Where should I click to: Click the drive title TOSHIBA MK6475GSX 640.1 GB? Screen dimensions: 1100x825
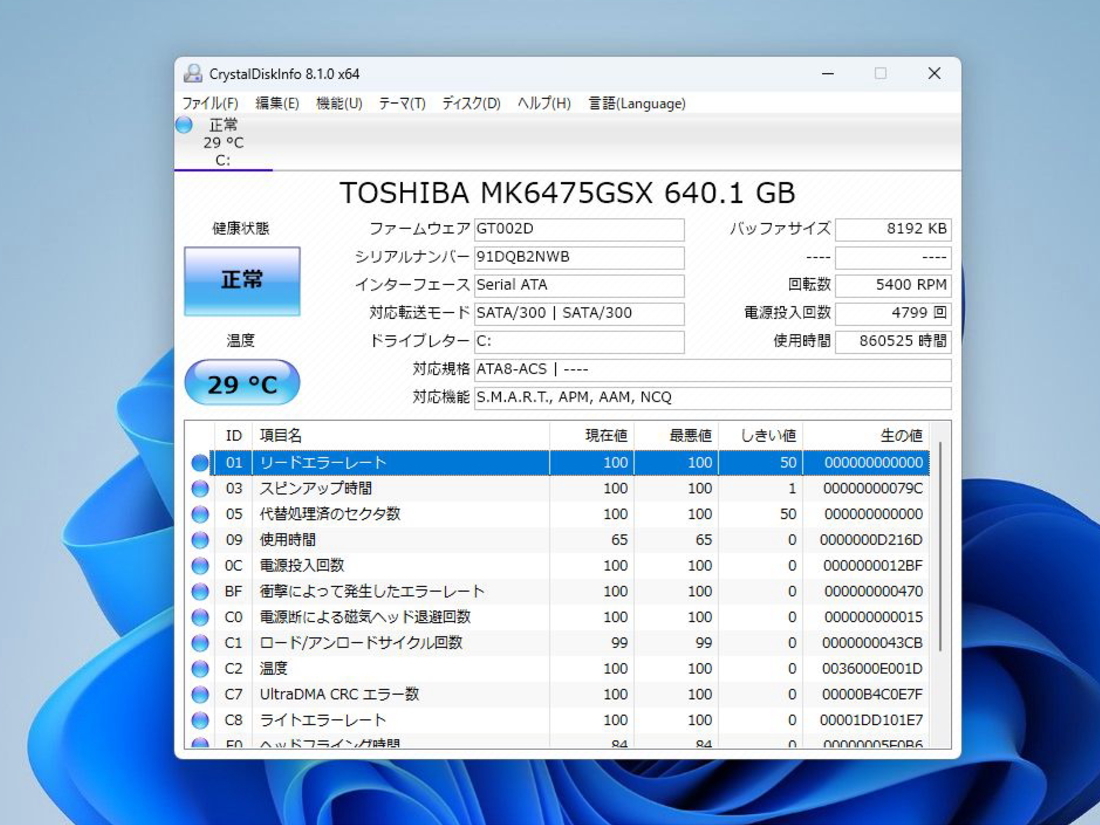pos(568,193)
